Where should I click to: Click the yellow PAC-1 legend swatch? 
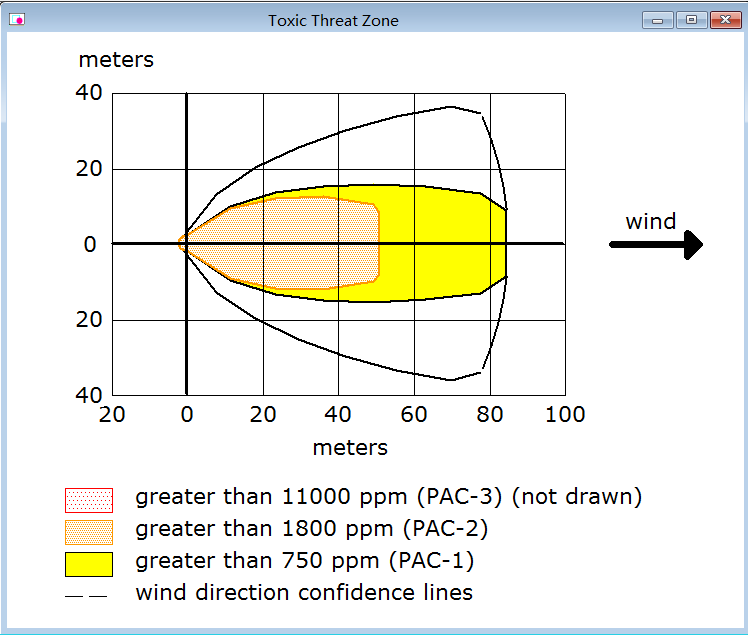[x=89, y=564]
